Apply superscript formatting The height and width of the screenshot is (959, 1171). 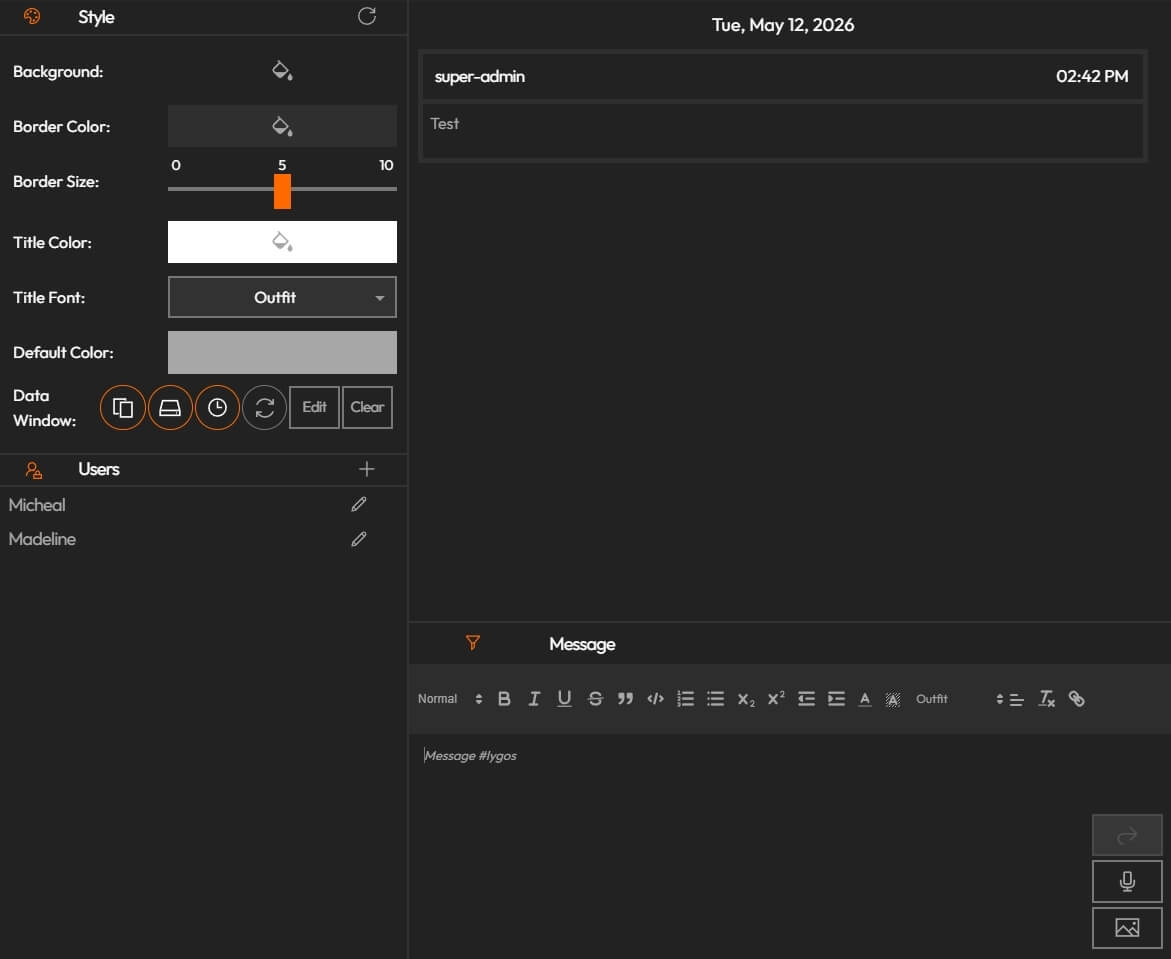click(776, 699)
